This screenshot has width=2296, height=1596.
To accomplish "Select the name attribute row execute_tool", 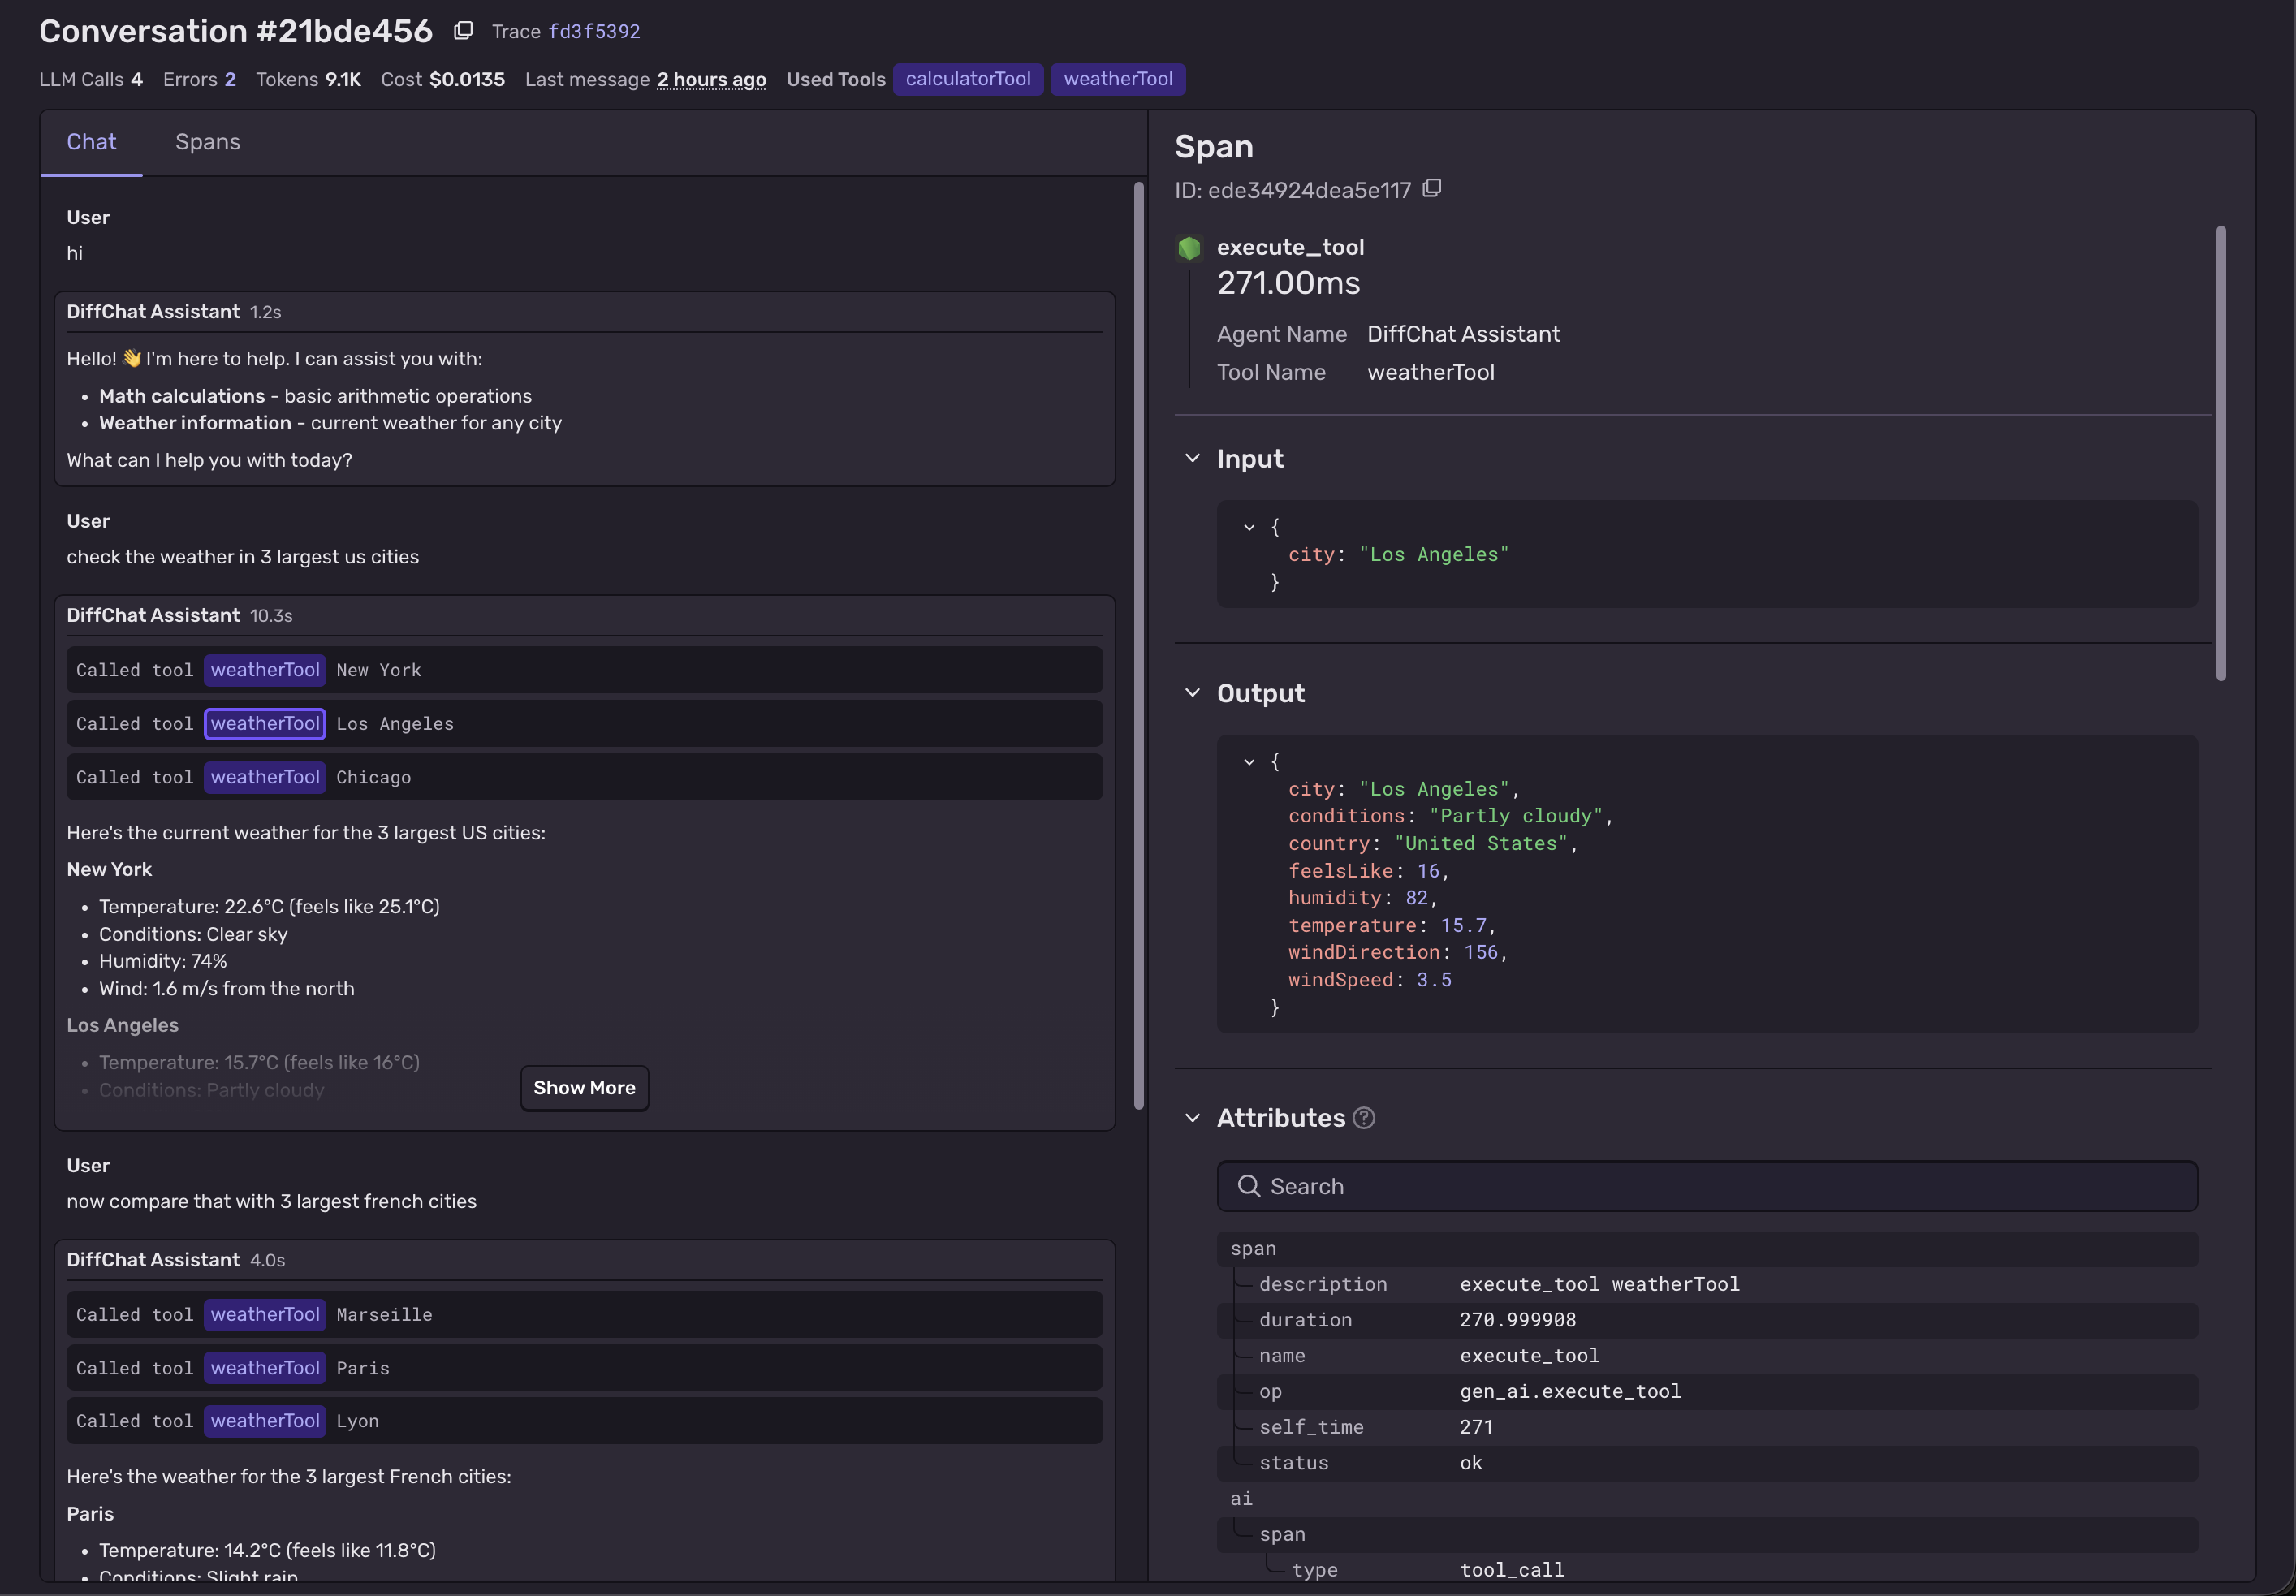I will tap(1706, 1356).
